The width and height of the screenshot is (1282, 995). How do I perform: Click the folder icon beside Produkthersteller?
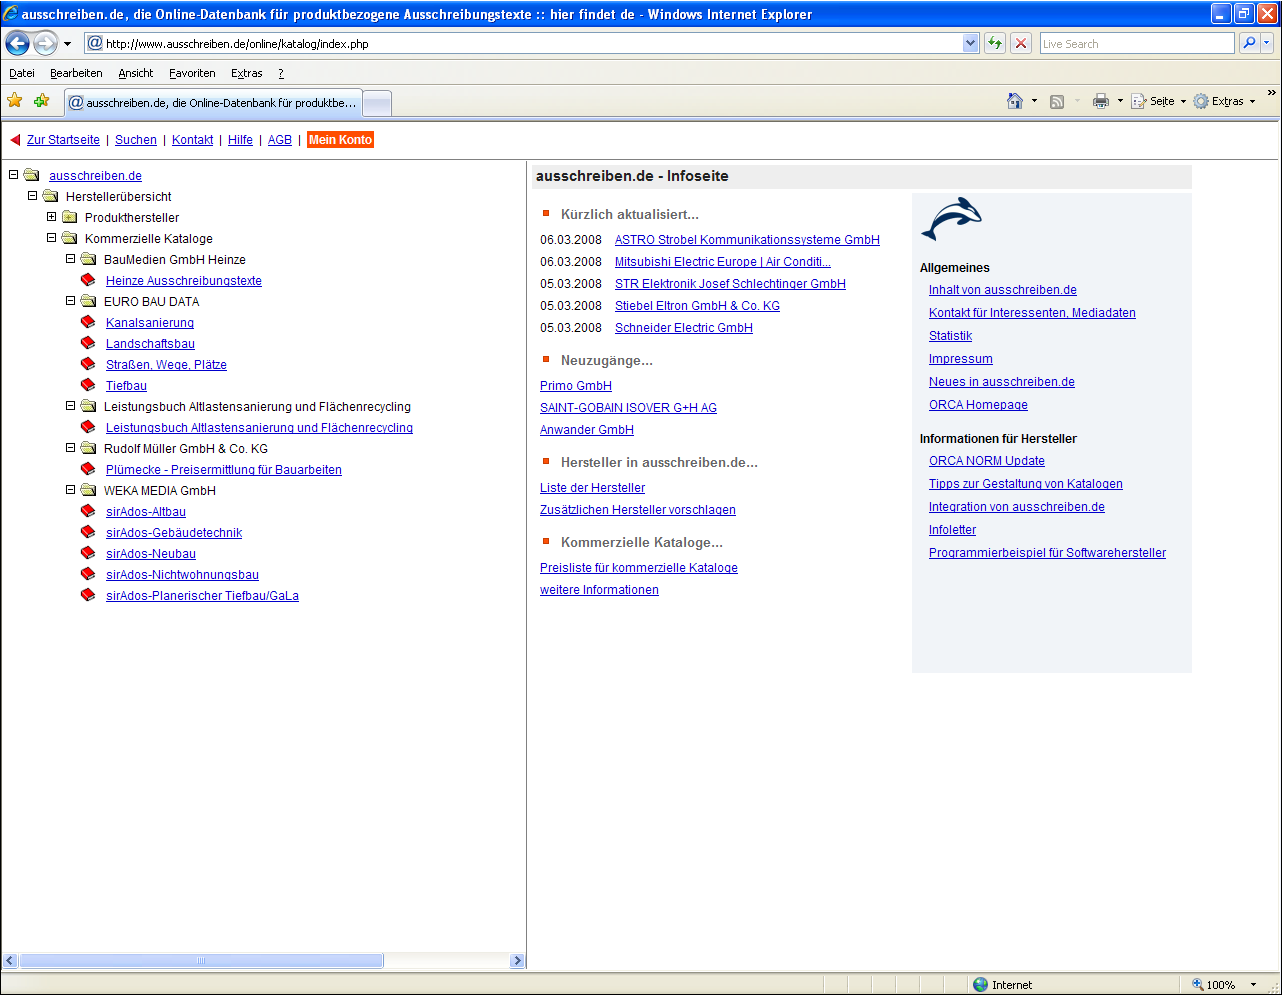coord(70,217)
